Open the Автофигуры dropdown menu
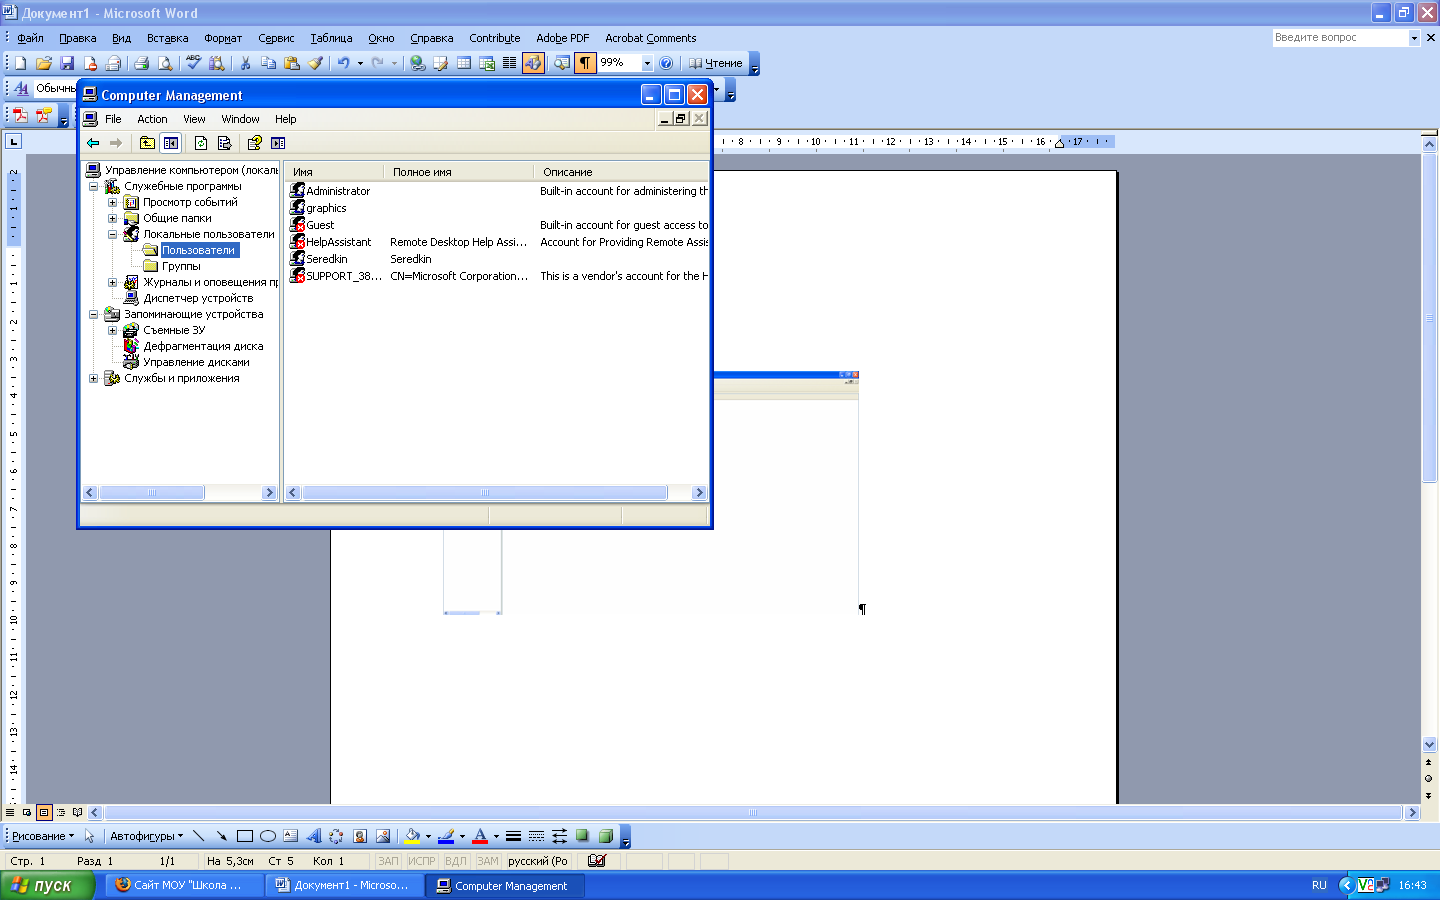The image size is (1440, 900). (x=146, y=836)
